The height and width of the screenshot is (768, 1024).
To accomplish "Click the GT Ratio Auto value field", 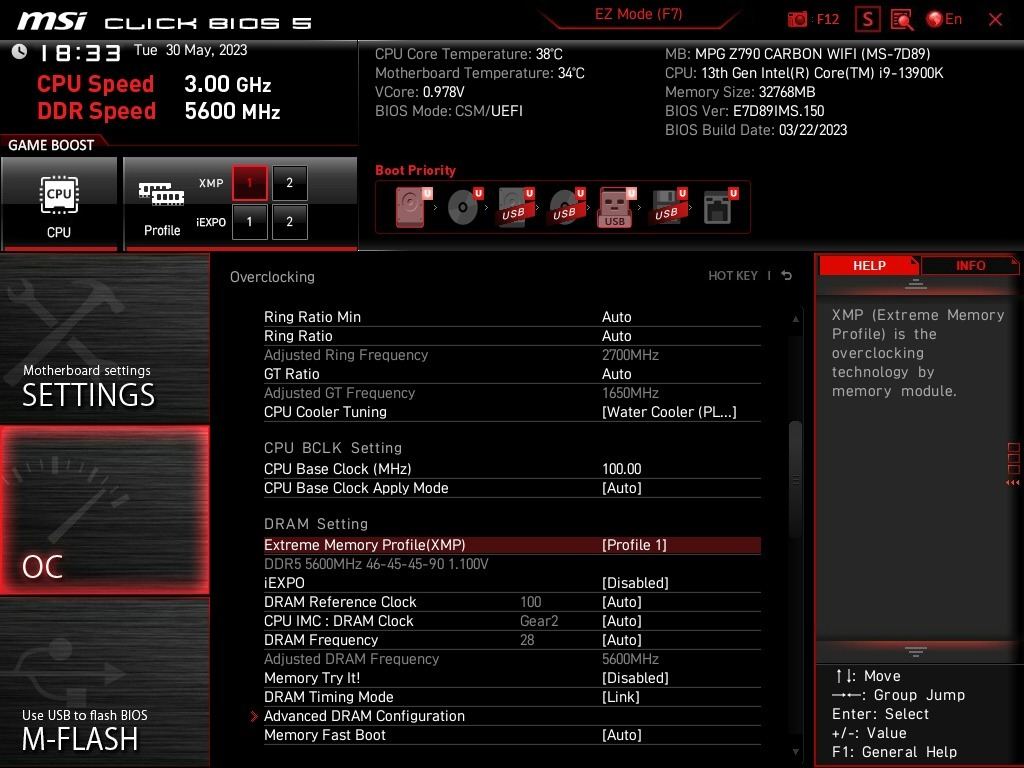I will coord(616,374).
